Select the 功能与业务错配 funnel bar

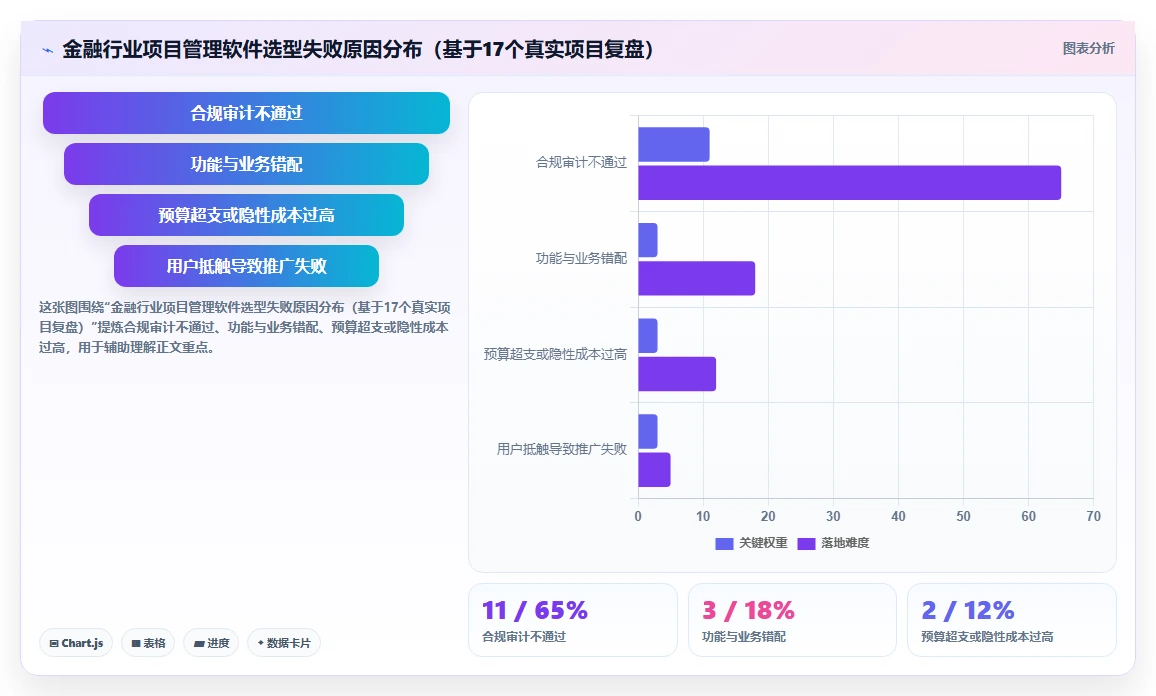(x=246, y=164)
